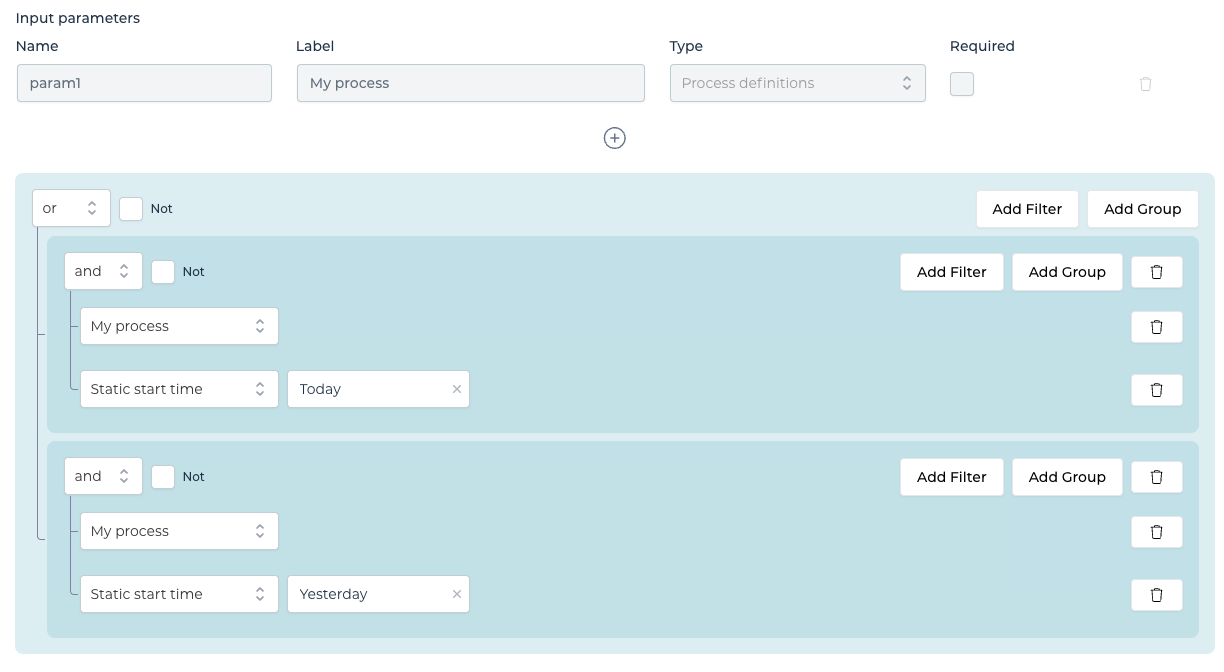This screenshot has width=1224, height=672.
Task: Remove the "Yesterday" value with its x icon
Action: click(x=457, y=594)
